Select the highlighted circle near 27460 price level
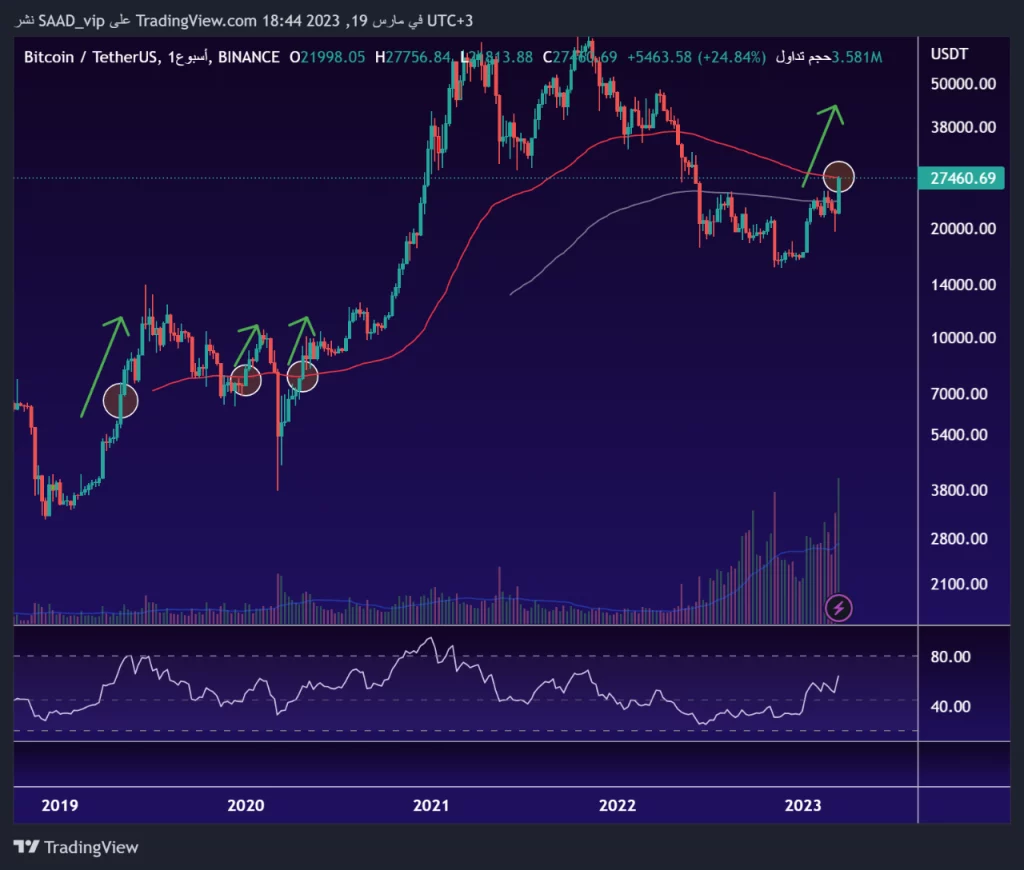1024x870 pixels. coord(840,177)
